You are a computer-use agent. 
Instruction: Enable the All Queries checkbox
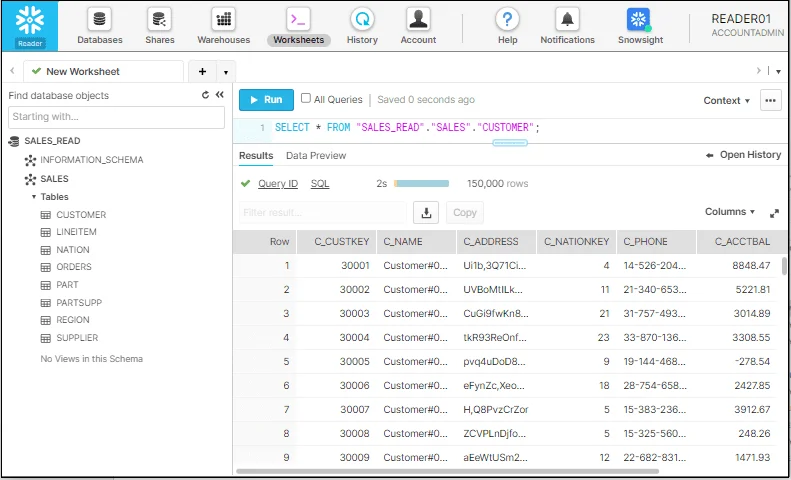pyautogui.click(x=306, y=98)
